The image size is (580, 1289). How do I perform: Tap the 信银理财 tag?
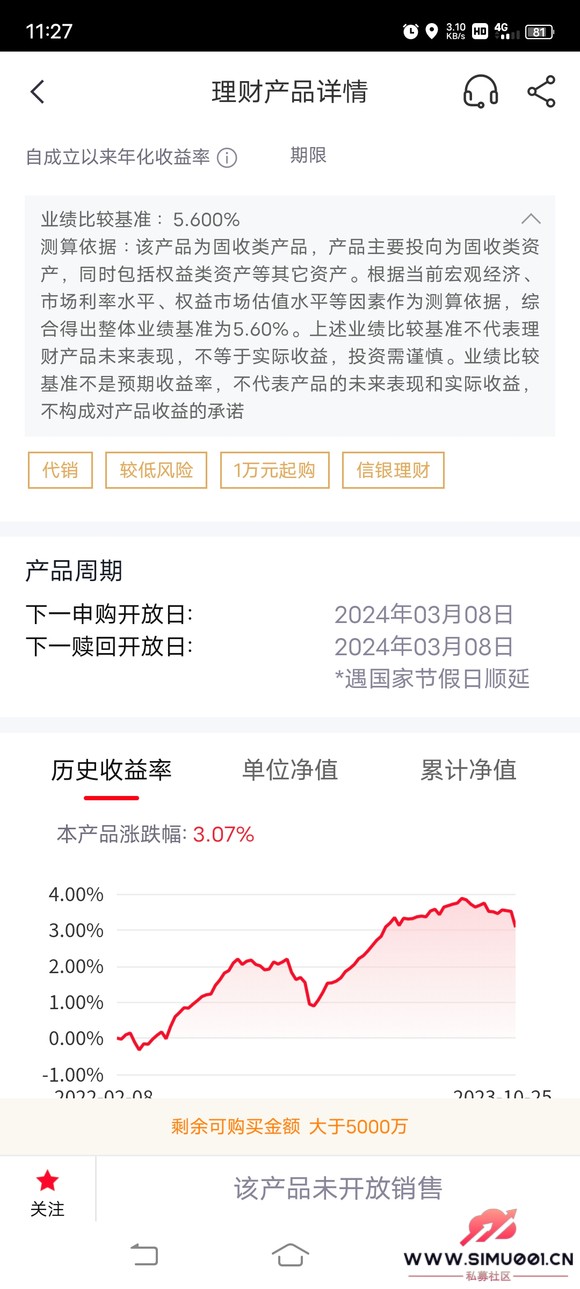click(393, 470)
